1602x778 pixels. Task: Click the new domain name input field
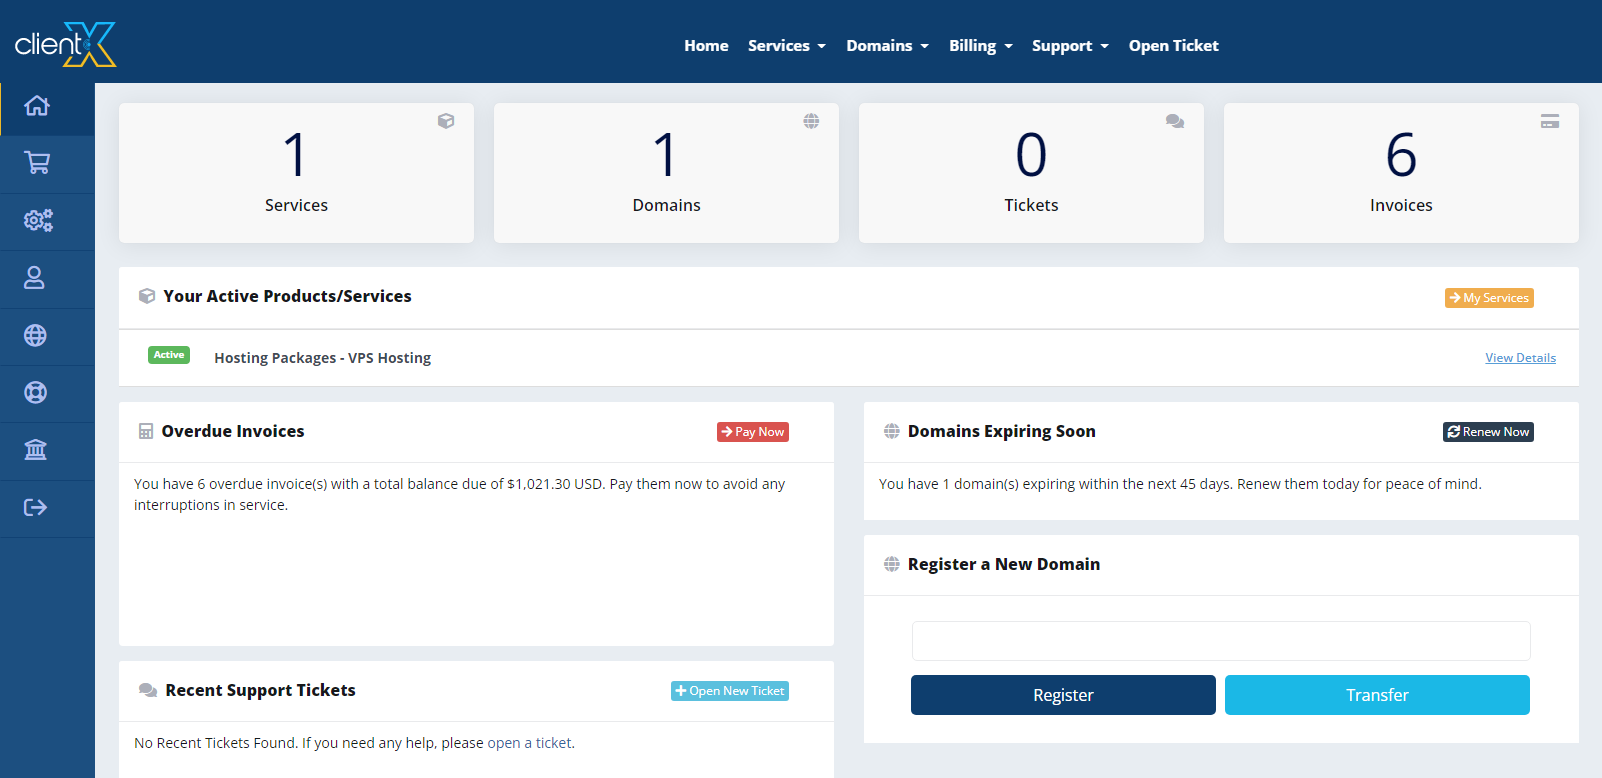click(1220, 641)
